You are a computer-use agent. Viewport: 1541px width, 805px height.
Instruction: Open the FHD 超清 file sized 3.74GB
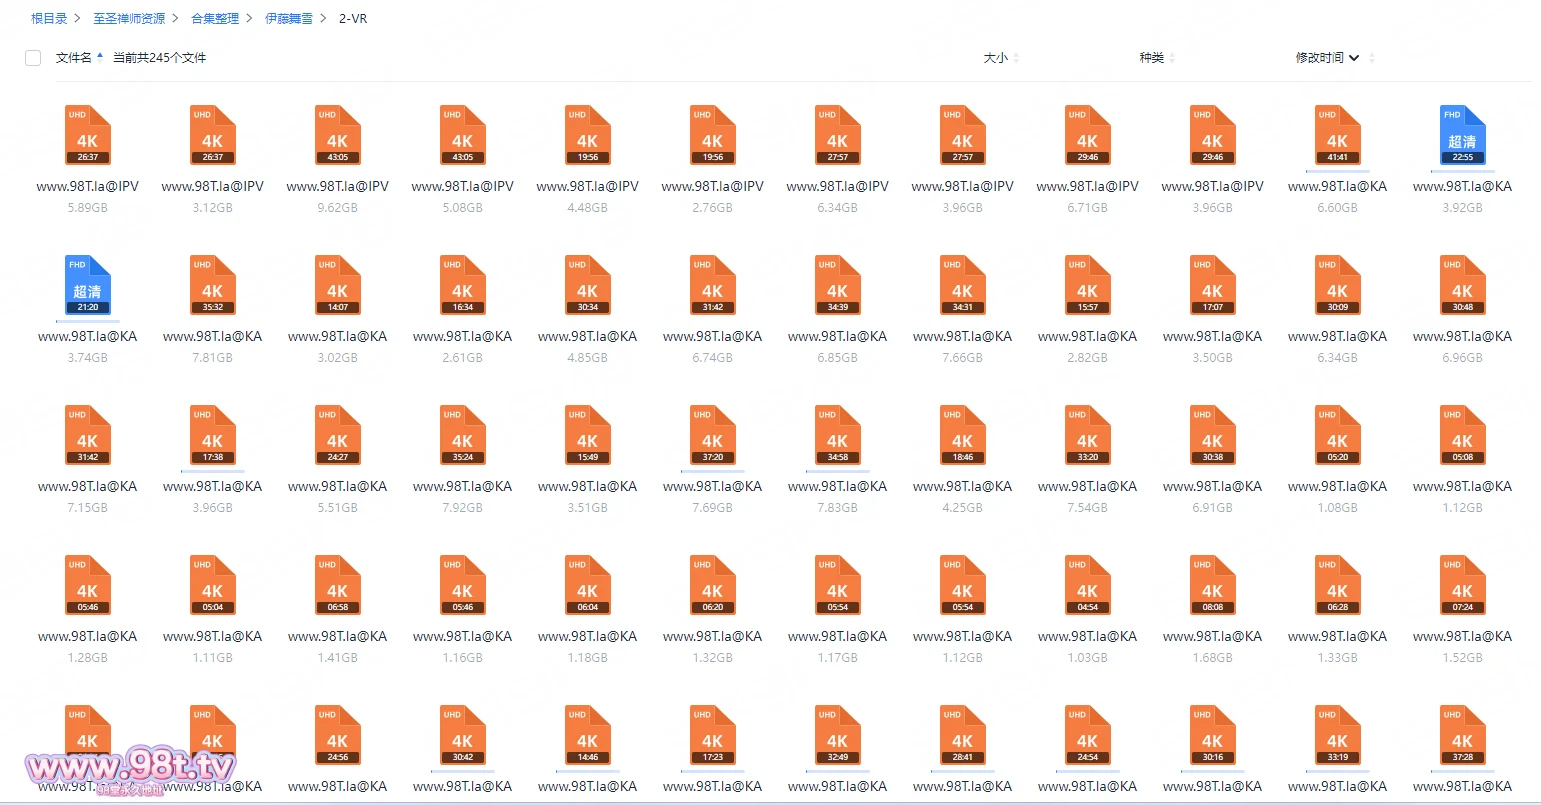click(87, 285)
